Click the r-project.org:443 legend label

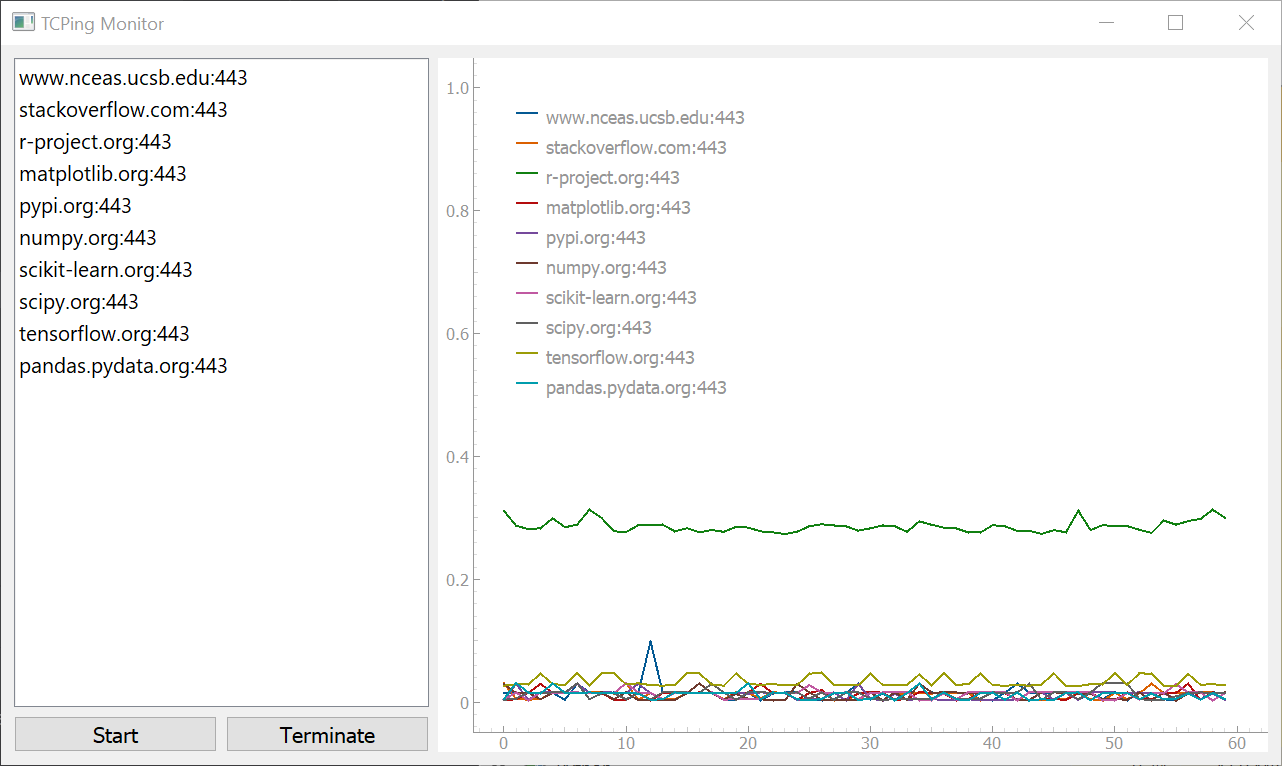613,178
